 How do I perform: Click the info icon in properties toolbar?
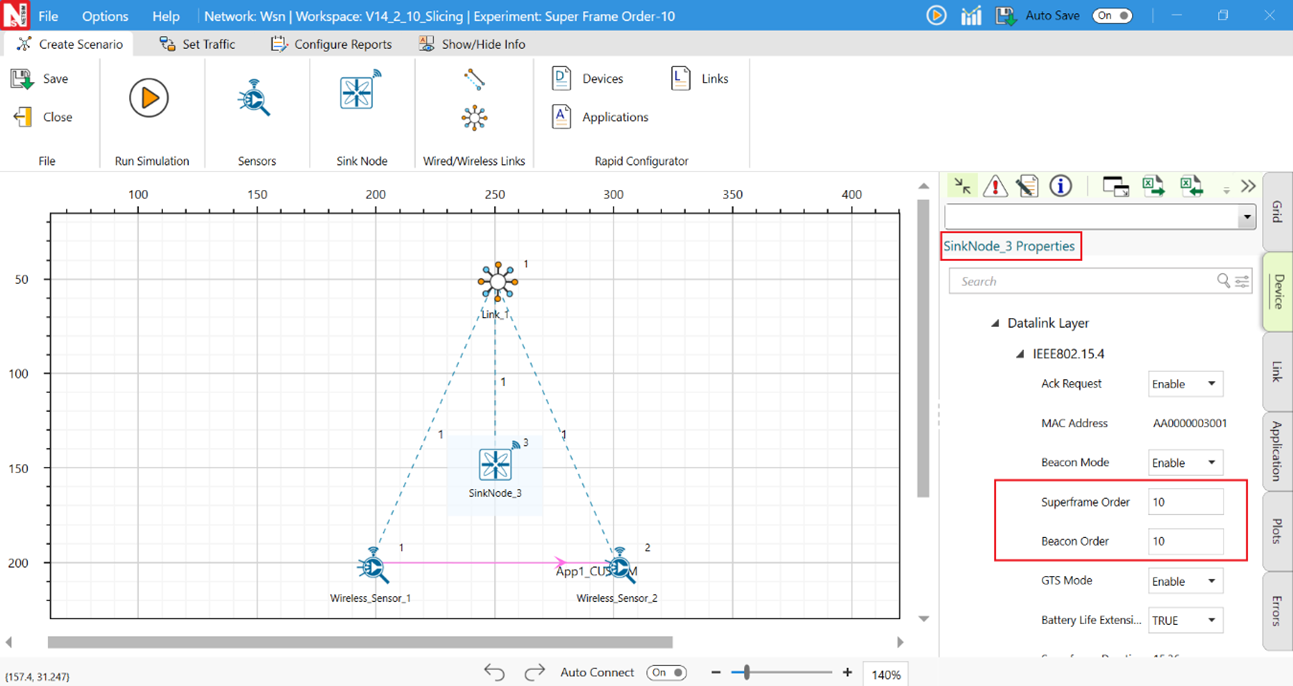pyautogui.click(x=1060, y=186)
